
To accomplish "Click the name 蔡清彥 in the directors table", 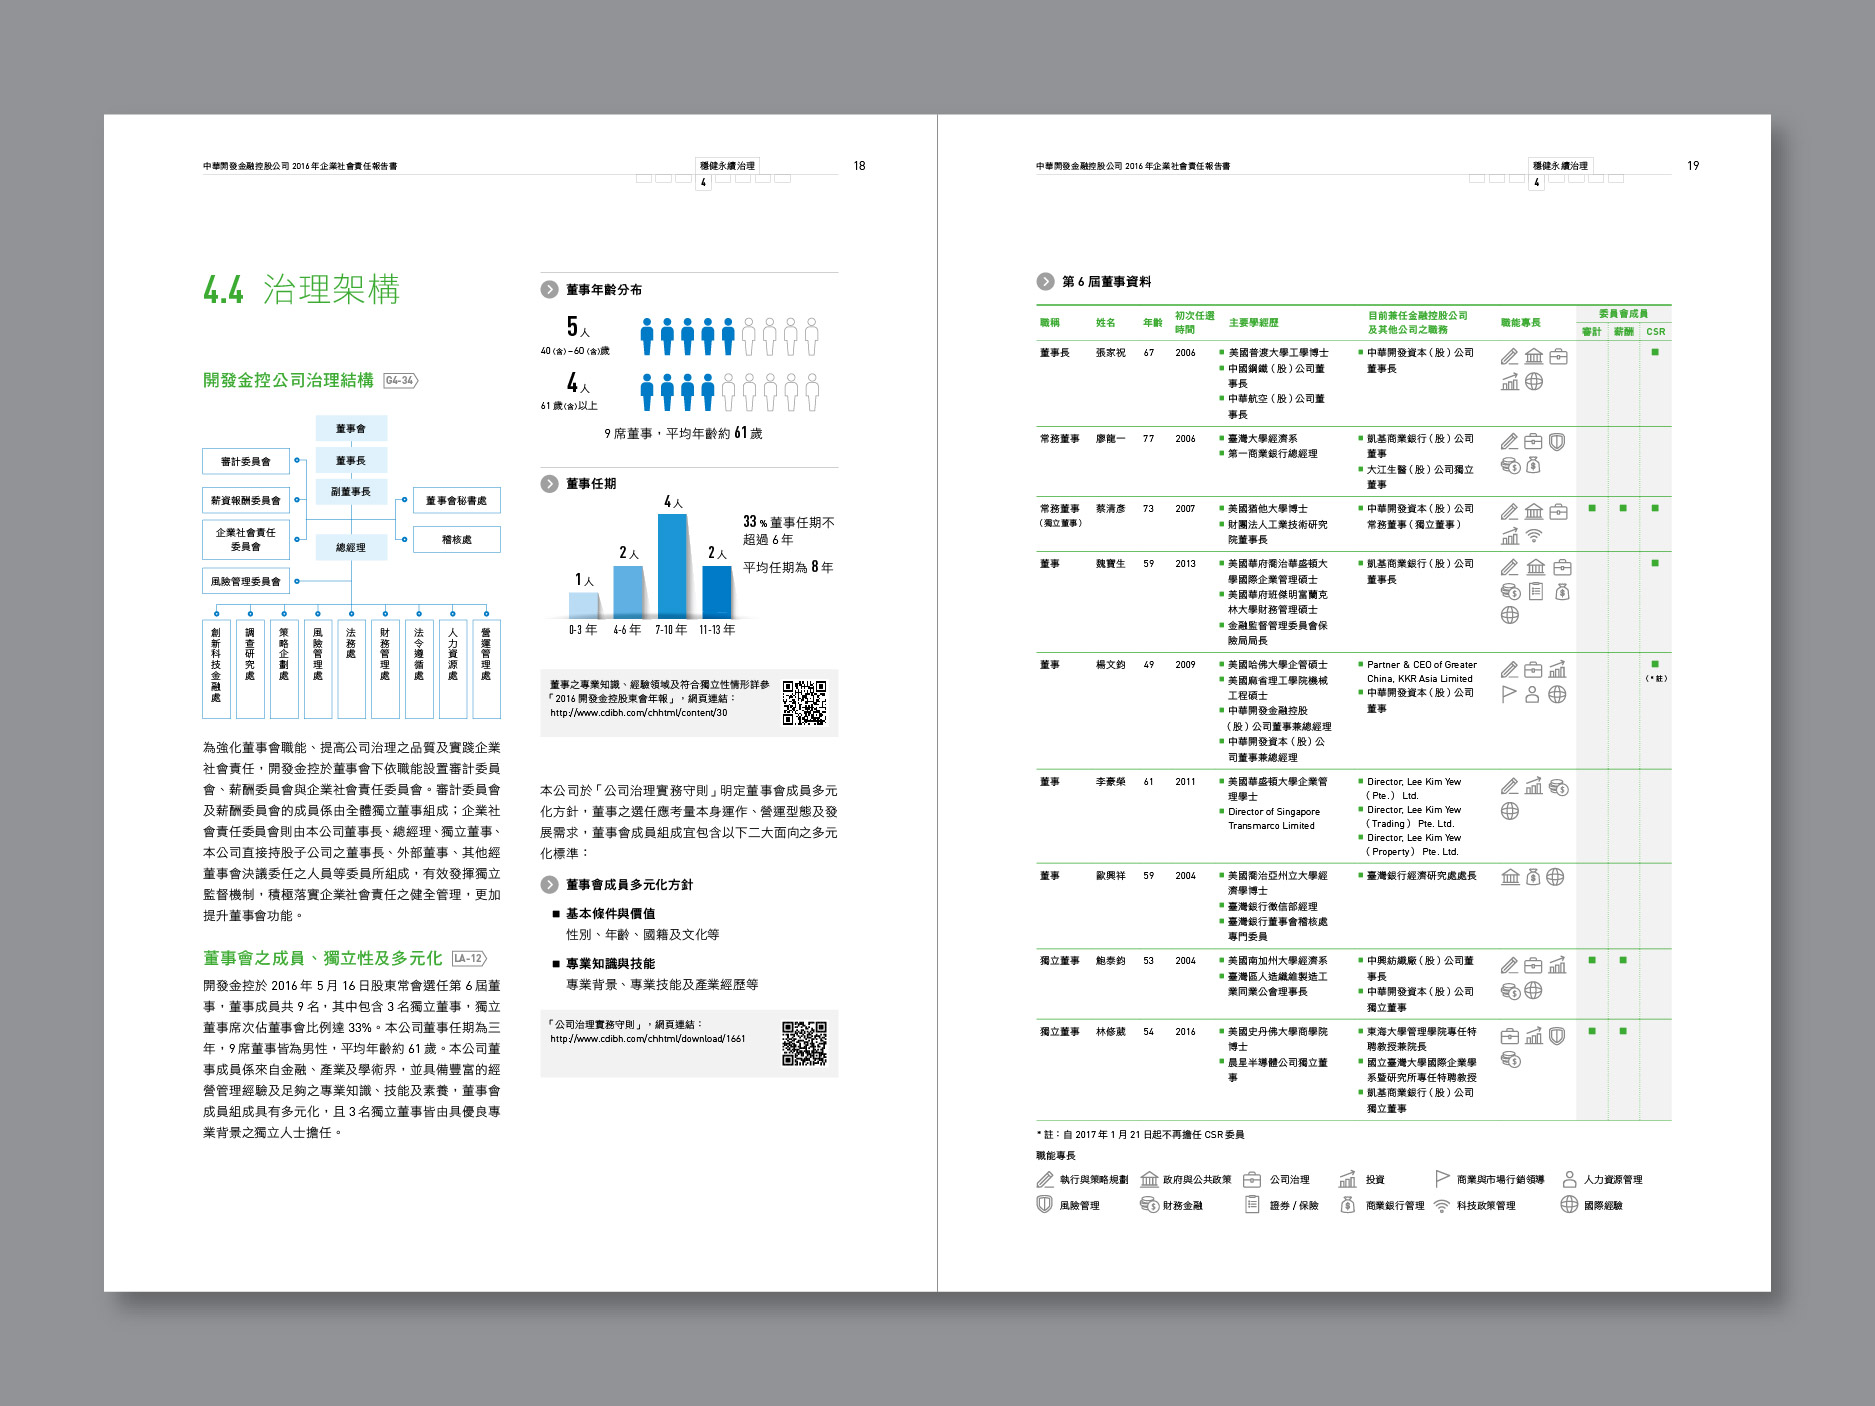I will click(x=1111, y=508).
